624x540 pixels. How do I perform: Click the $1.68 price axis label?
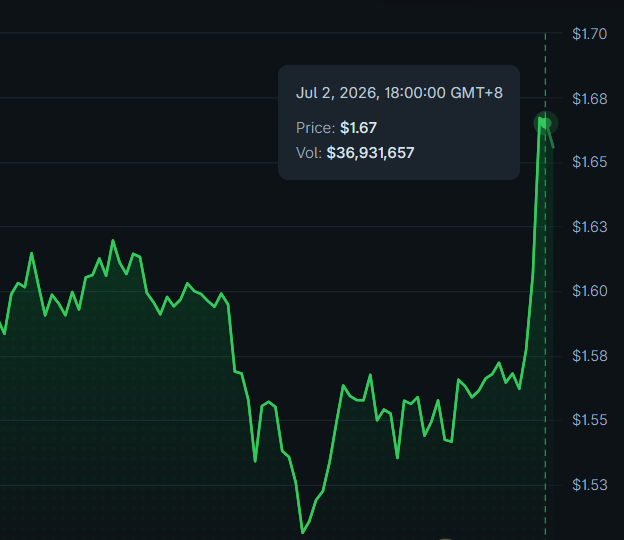point(589,99)
